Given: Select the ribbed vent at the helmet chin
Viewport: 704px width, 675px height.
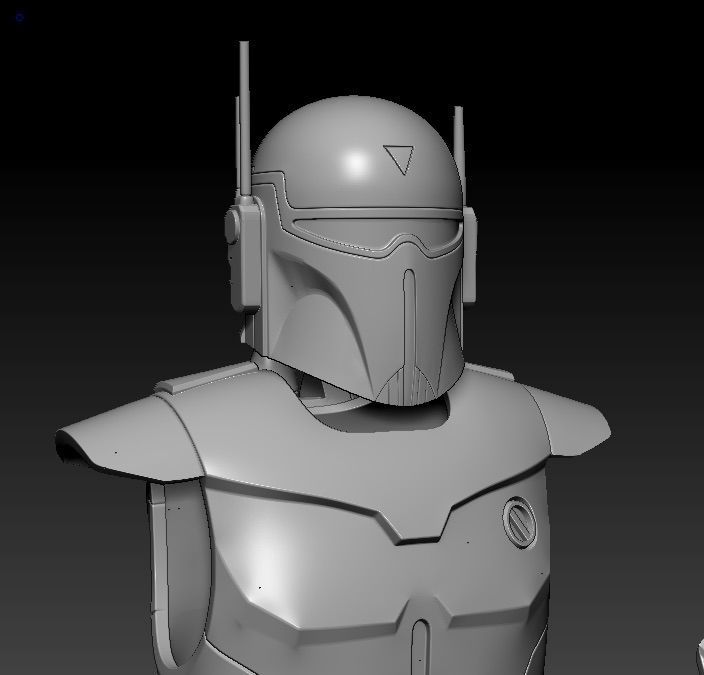Looking at the screenshot, I should (x=407, y=384).
